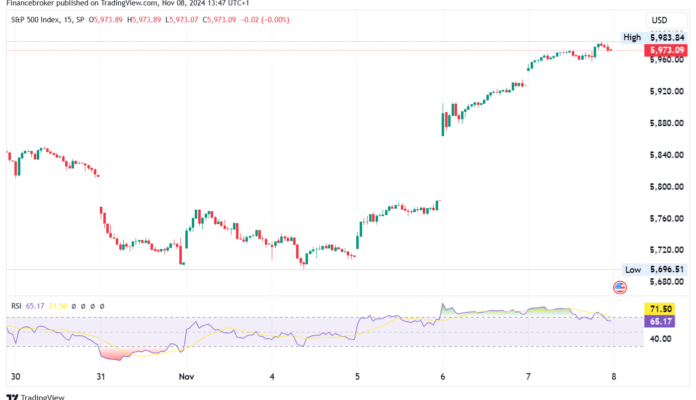The image size is (696, 400).
Task: Click the date label 31 on time axis
Action: 101,376
